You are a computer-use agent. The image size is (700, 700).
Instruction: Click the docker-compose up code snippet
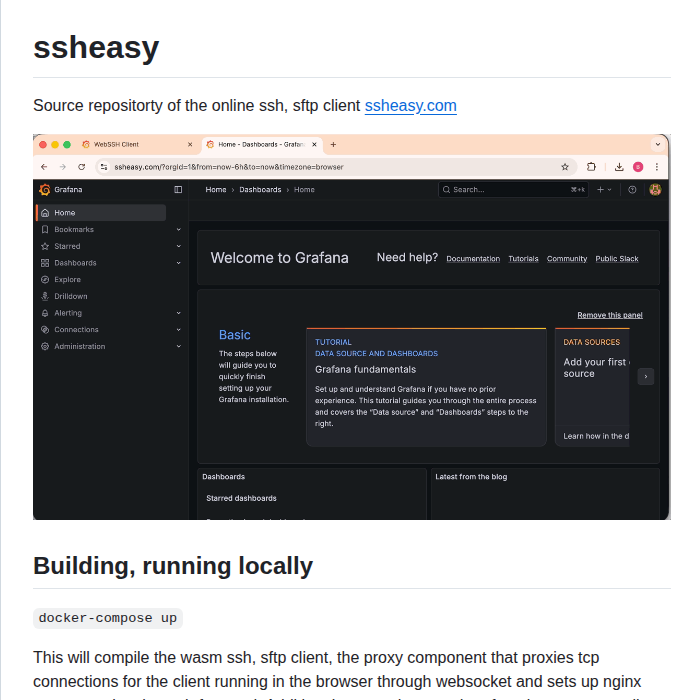click(x=108, y=618)
